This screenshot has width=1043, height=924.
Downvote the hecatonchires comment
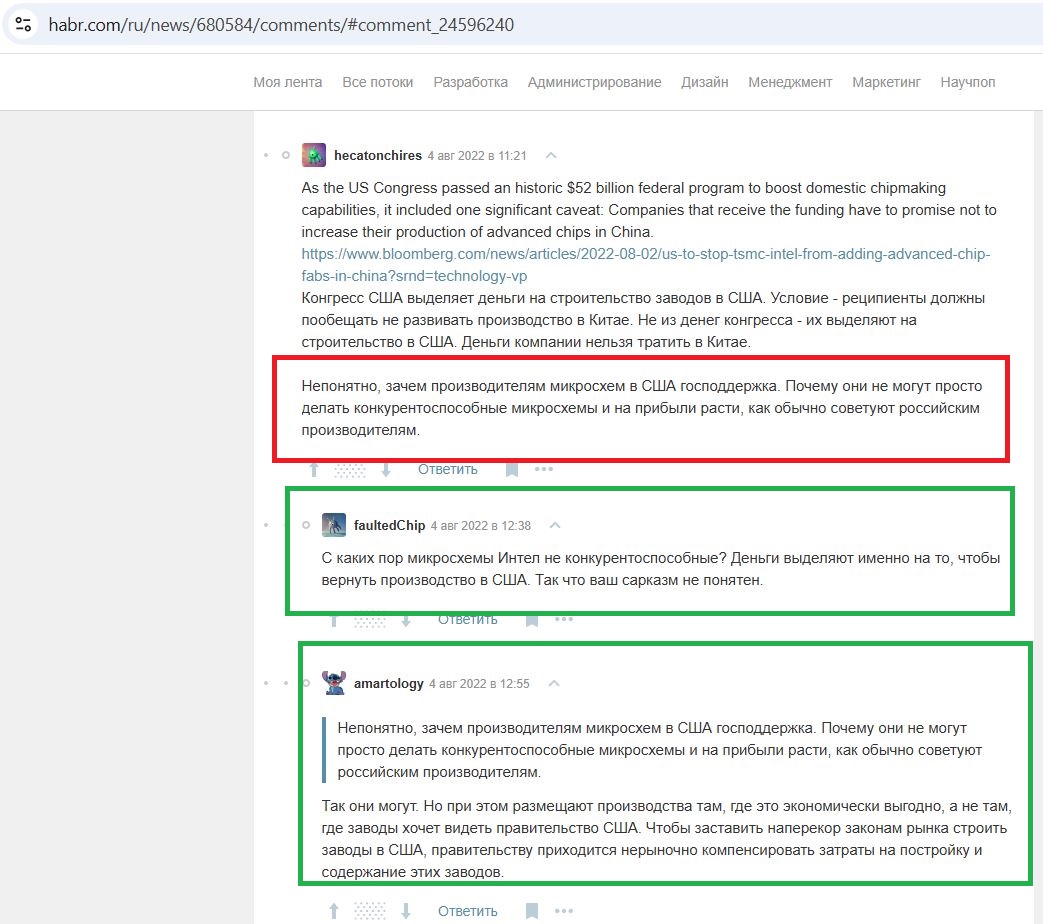coord(386,470)
